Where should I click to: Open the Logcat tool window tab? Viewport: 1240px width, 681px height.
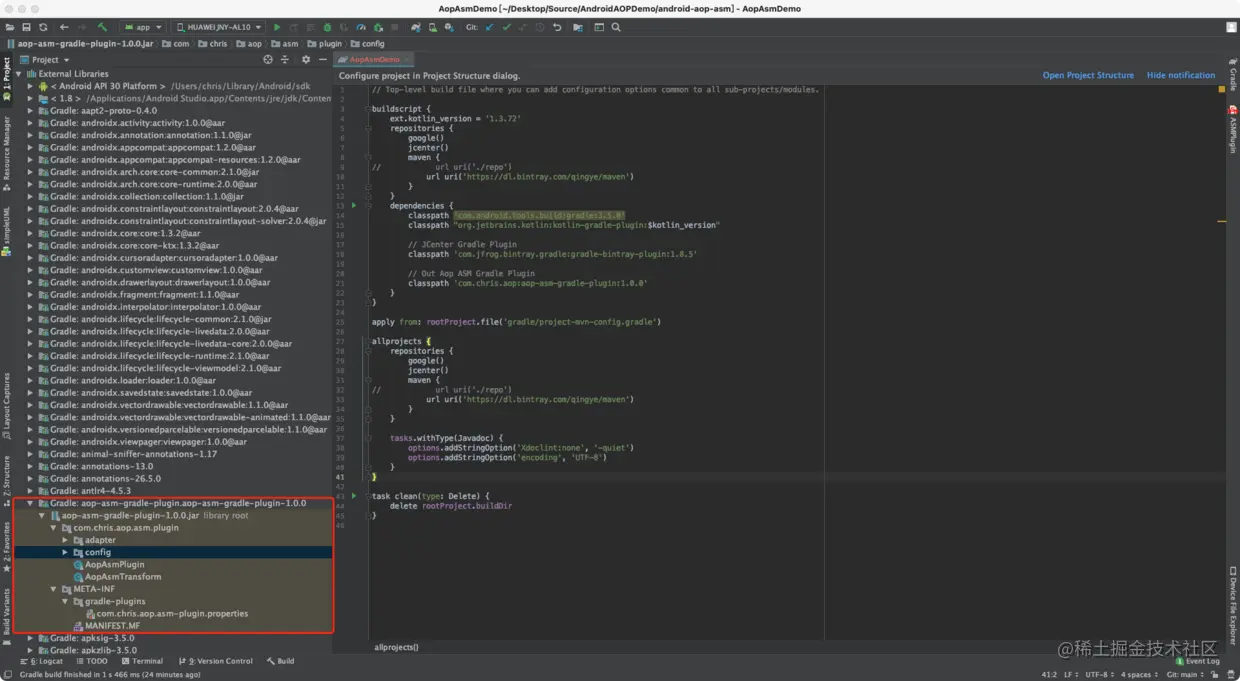tap(41, 661)
